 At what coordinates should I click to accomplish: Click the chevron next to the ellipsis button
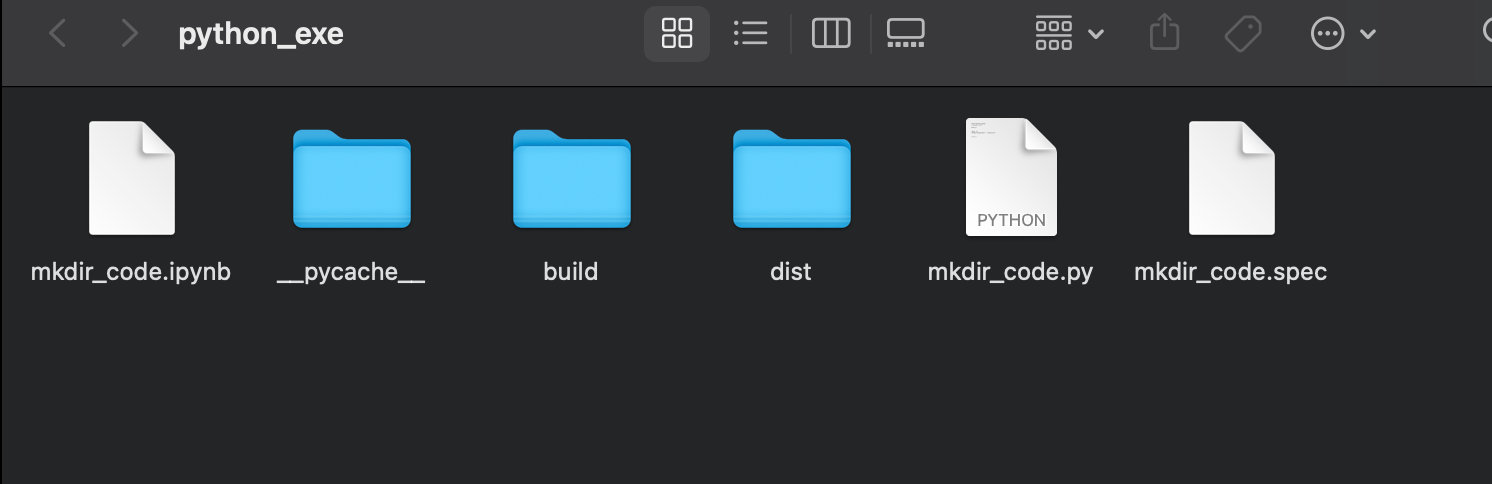[1367, 34]
